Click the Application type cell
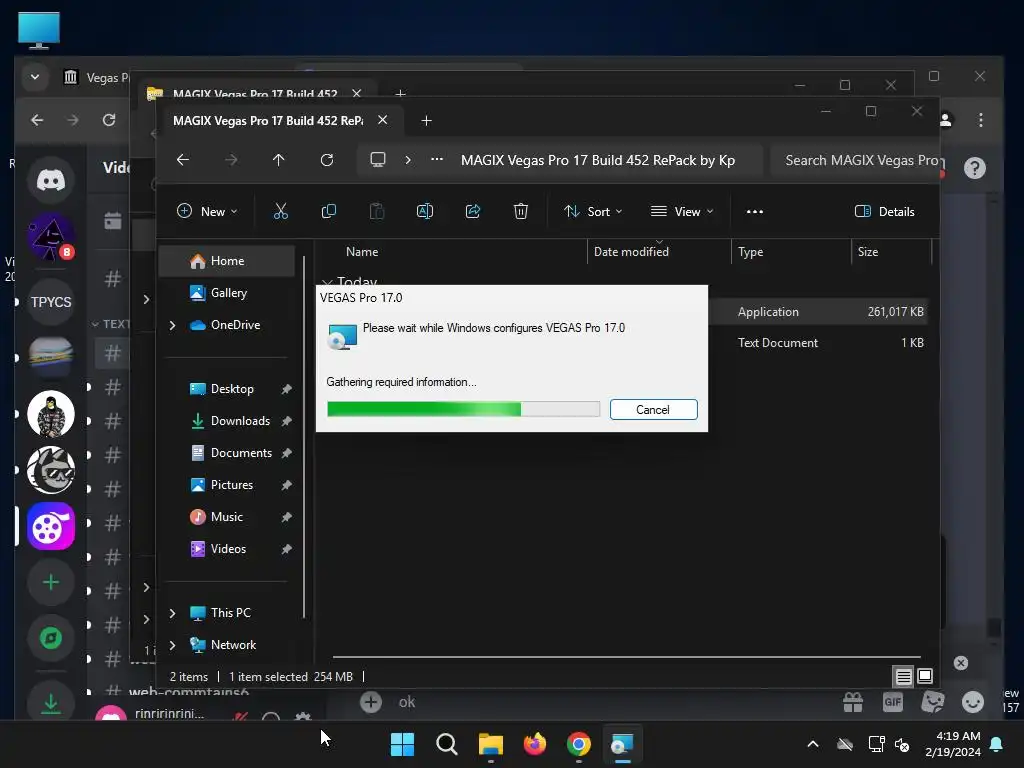 click(x=768, y=312)
